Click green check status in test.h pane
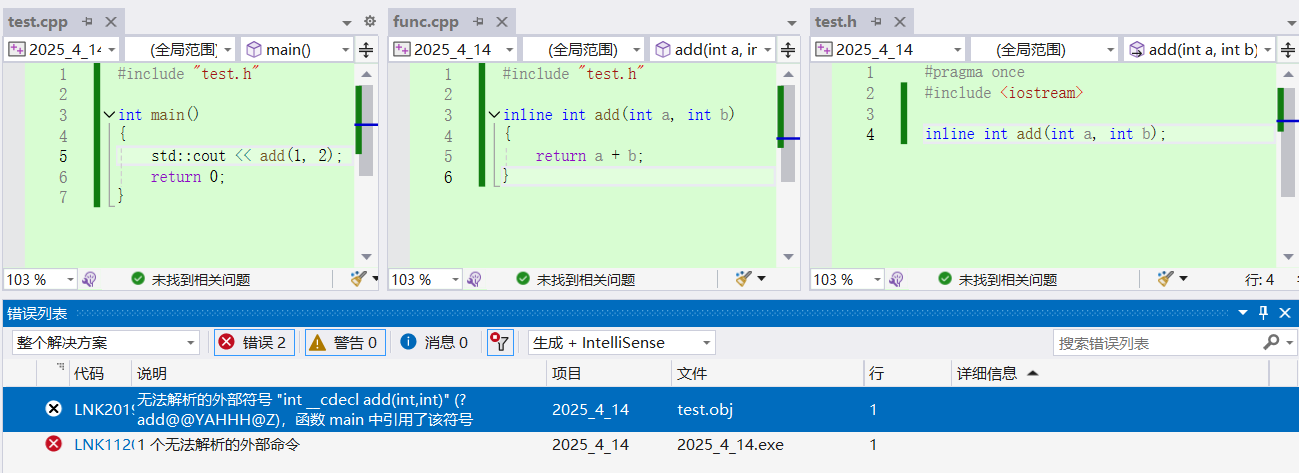 945,280
